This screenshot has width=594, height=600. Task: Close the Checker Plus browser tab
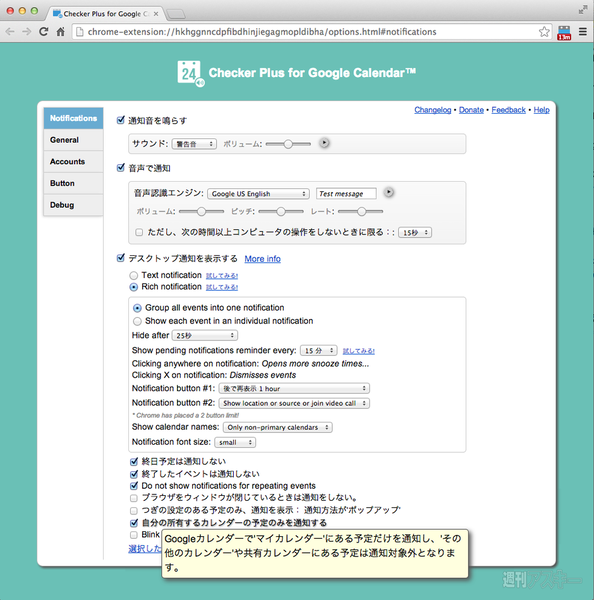click(156, 14)
